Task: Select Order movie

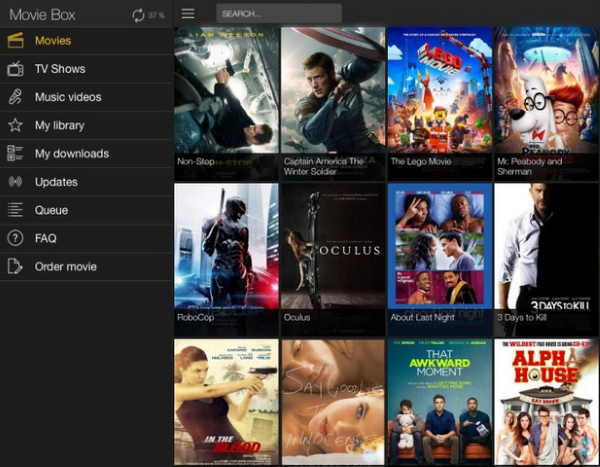Action: [x=86, y=266]
